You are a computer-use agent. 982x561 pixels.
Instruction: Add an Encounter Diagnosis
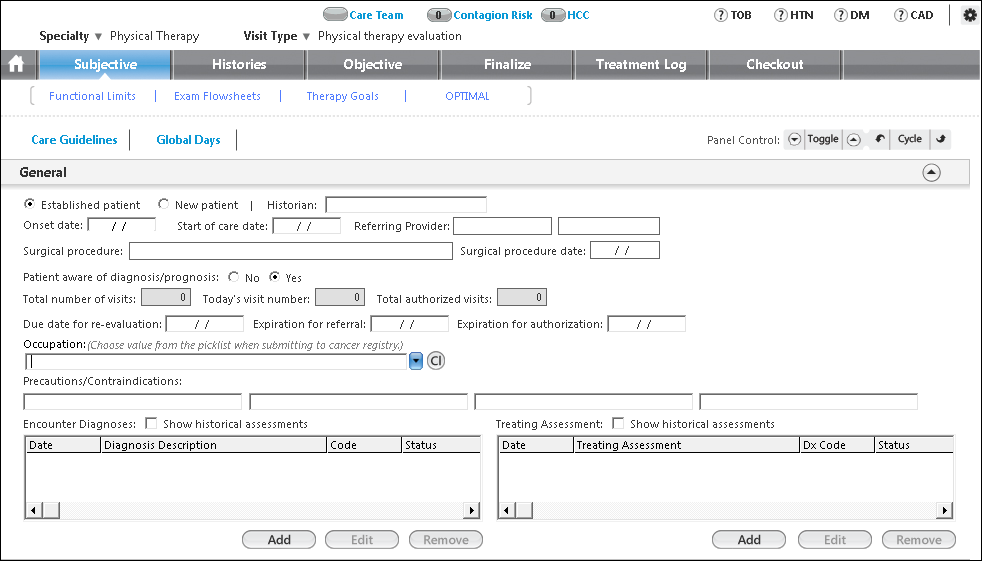click(279, 540)
